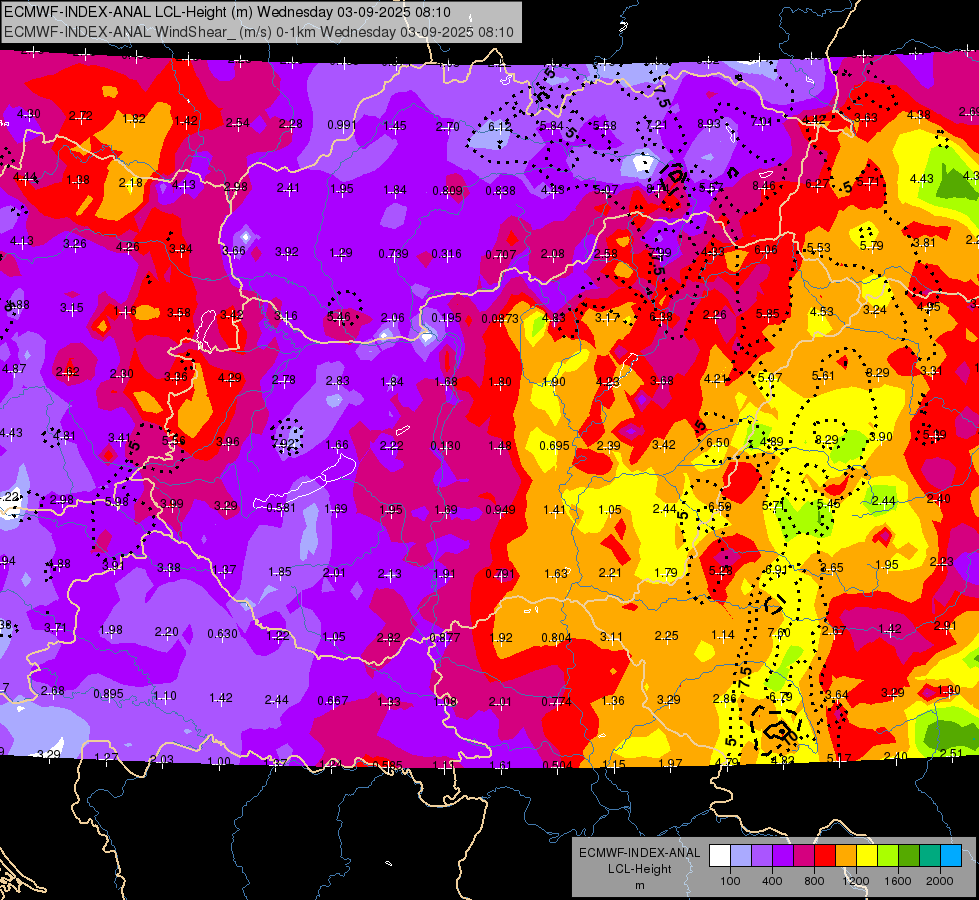979x900 pixels.
Task: Click the legend tick label 100
Action: (731, 881)
